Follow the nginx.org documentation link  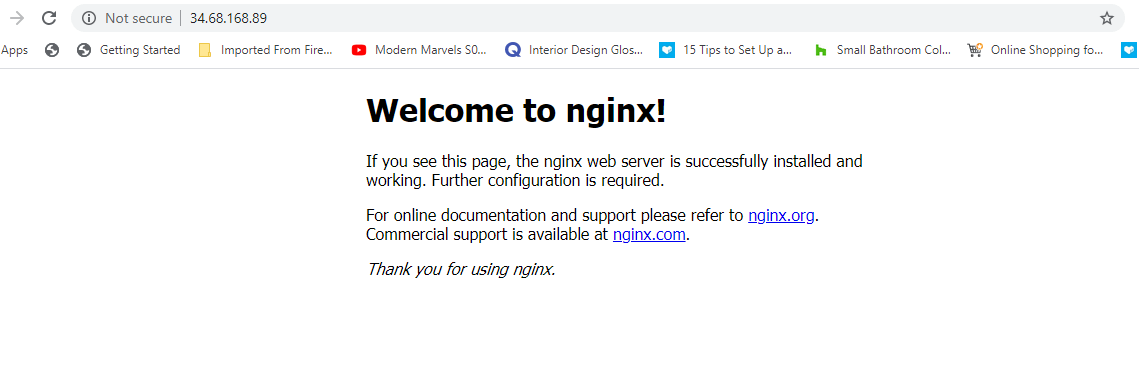coord(781,216)
